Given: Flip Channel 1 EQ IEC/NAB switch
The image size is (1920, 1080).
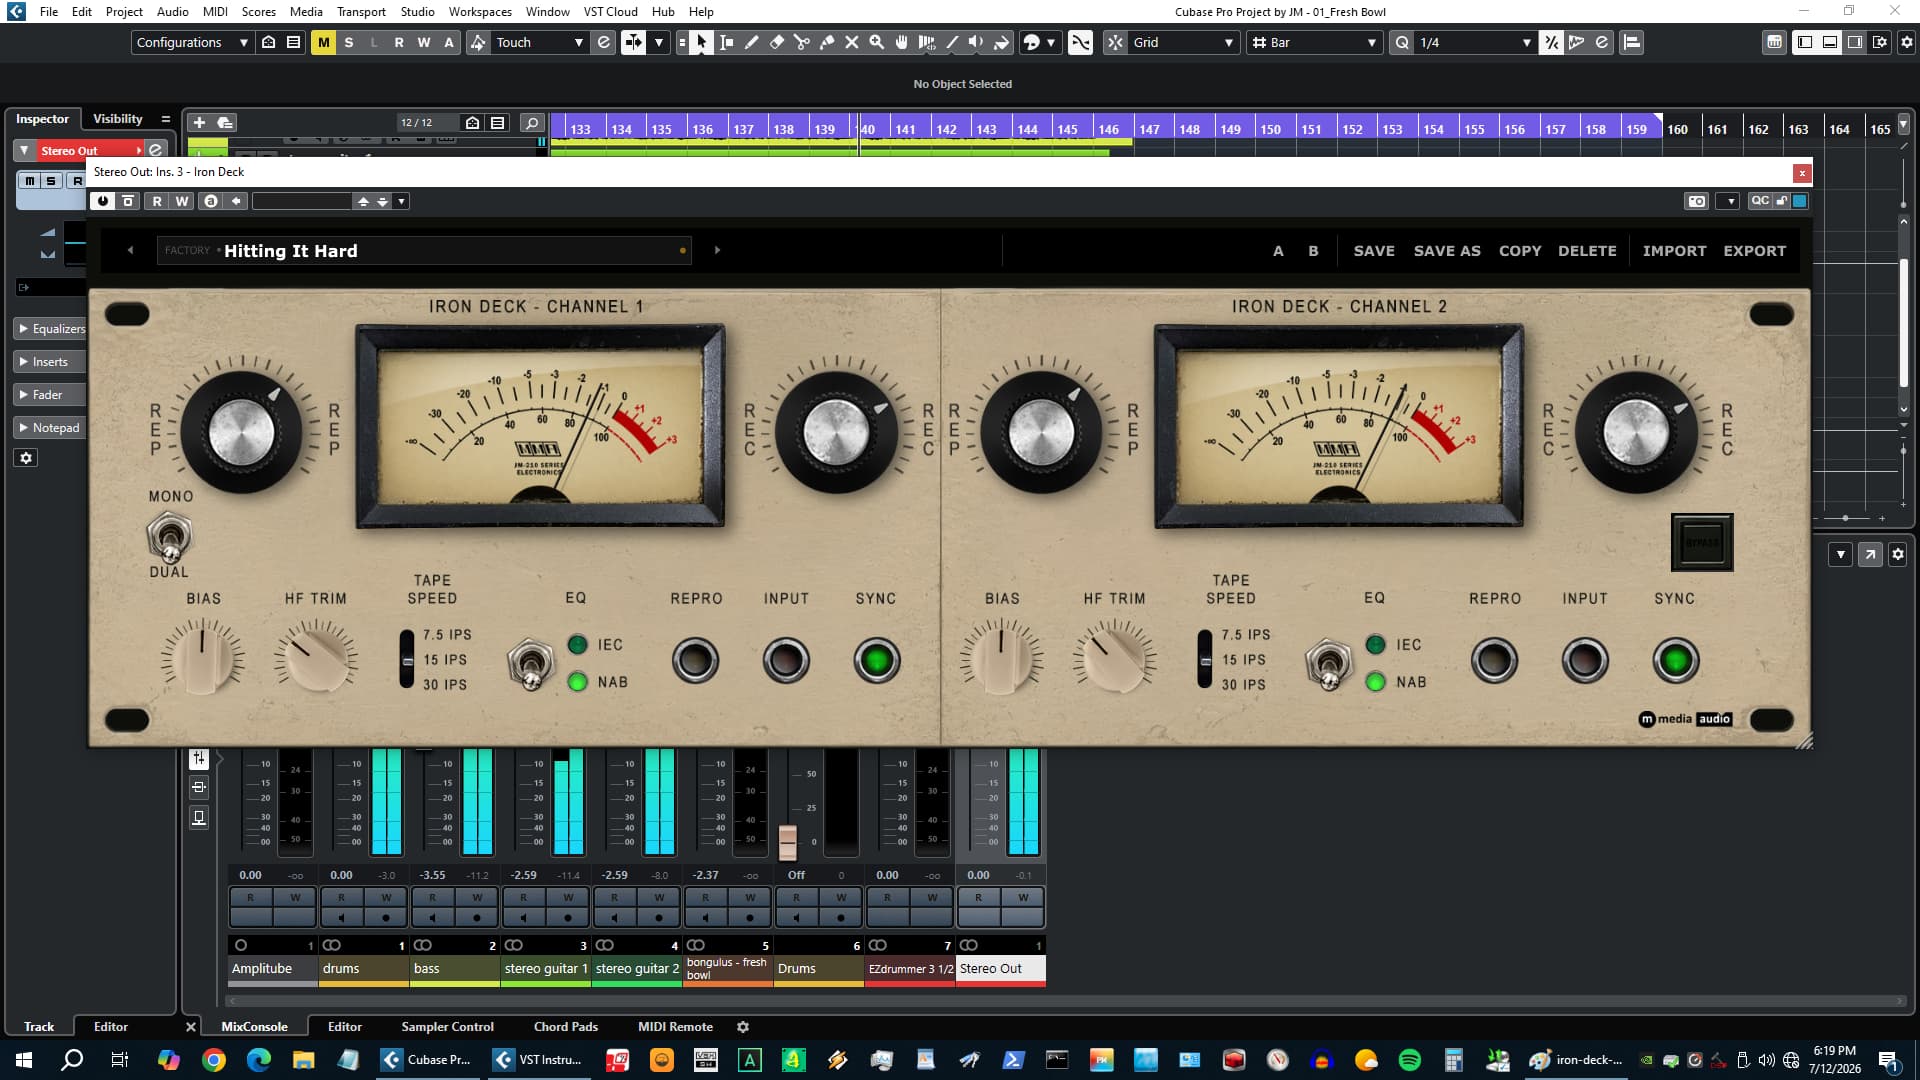Looking at the screenshot, I should pos(530,663).
